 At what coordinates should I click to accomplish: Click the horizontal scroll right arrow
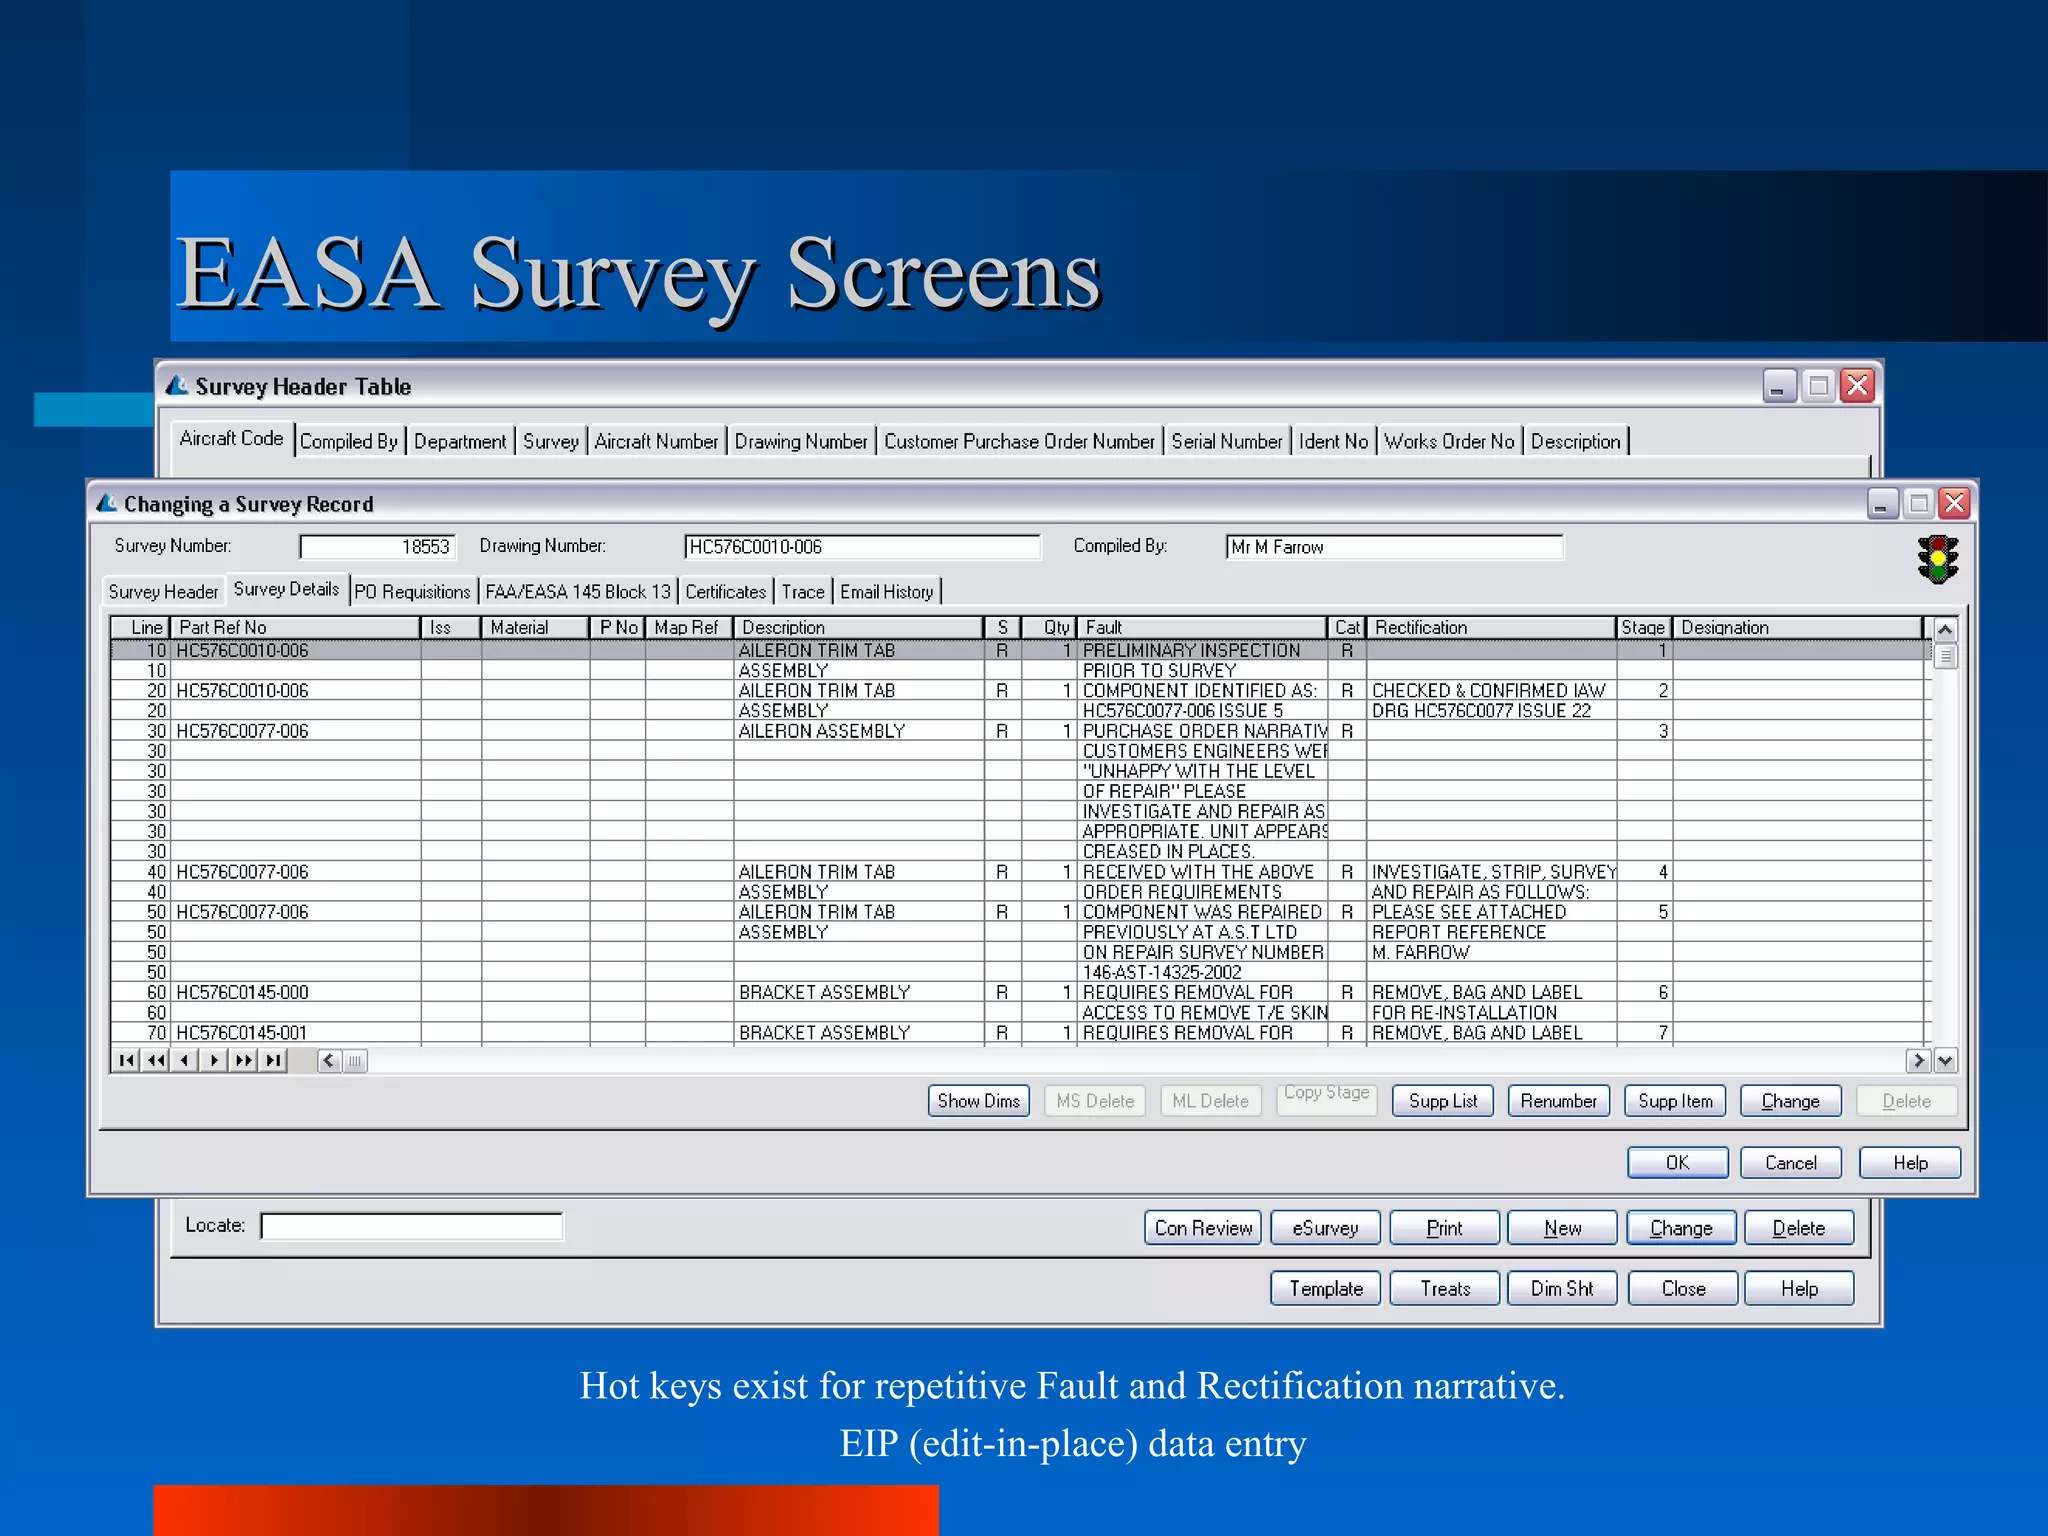tap(1918, 1060)
